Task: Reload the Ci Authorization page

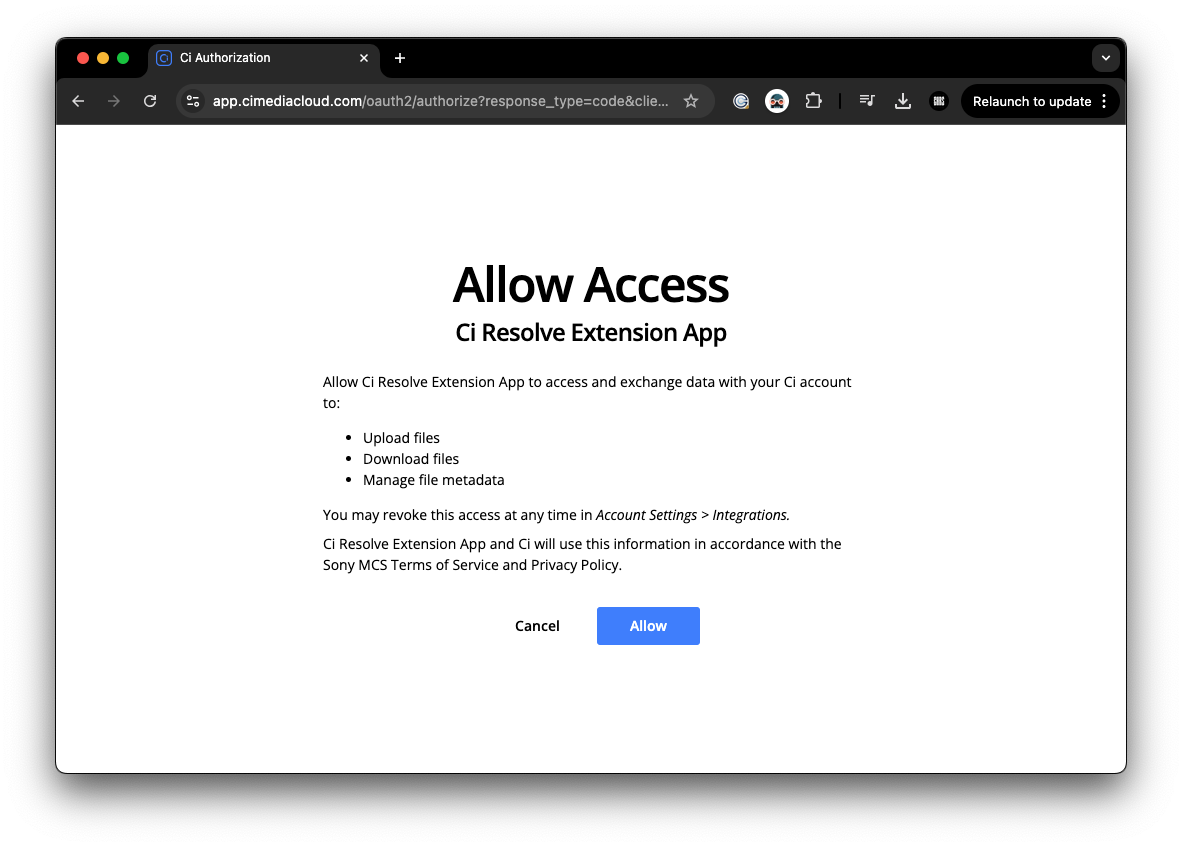Action: pos(150,101)
